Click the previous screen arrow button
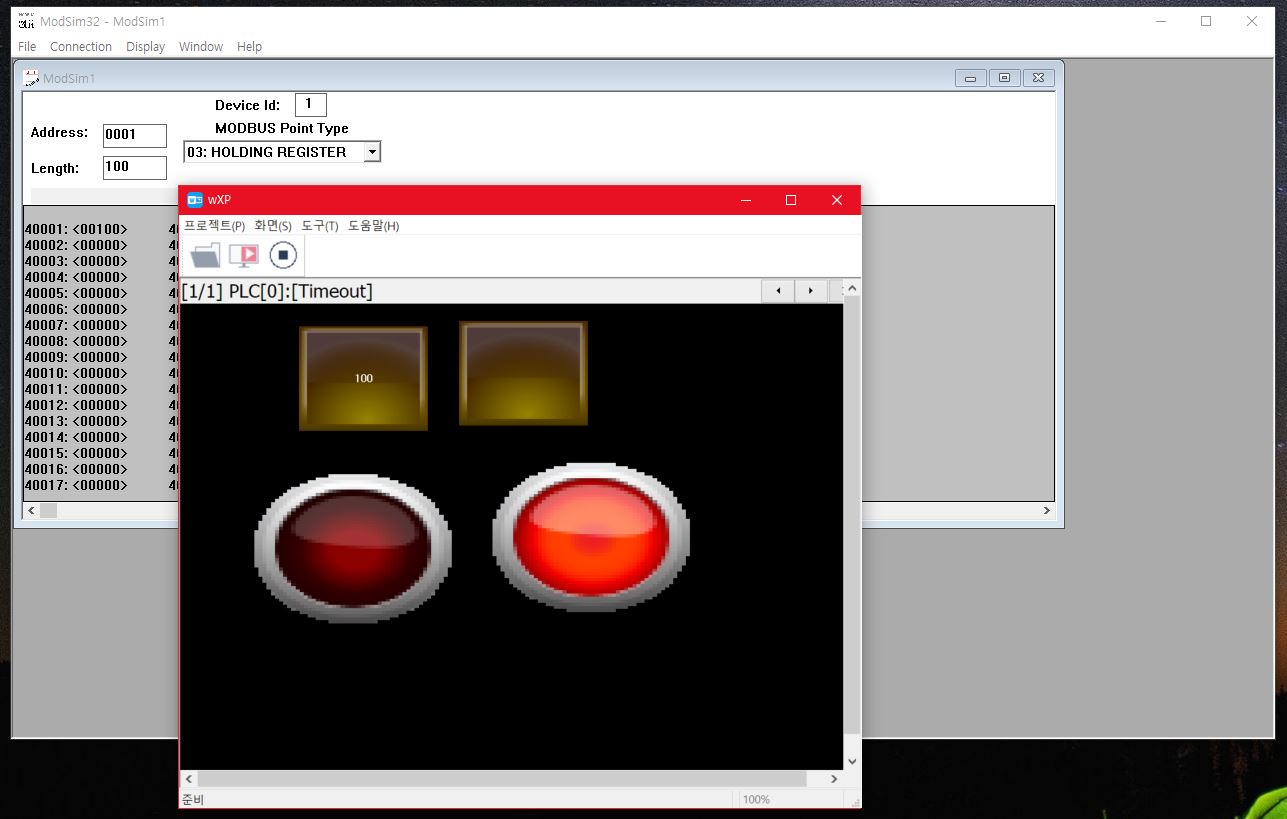 [778, 291]
